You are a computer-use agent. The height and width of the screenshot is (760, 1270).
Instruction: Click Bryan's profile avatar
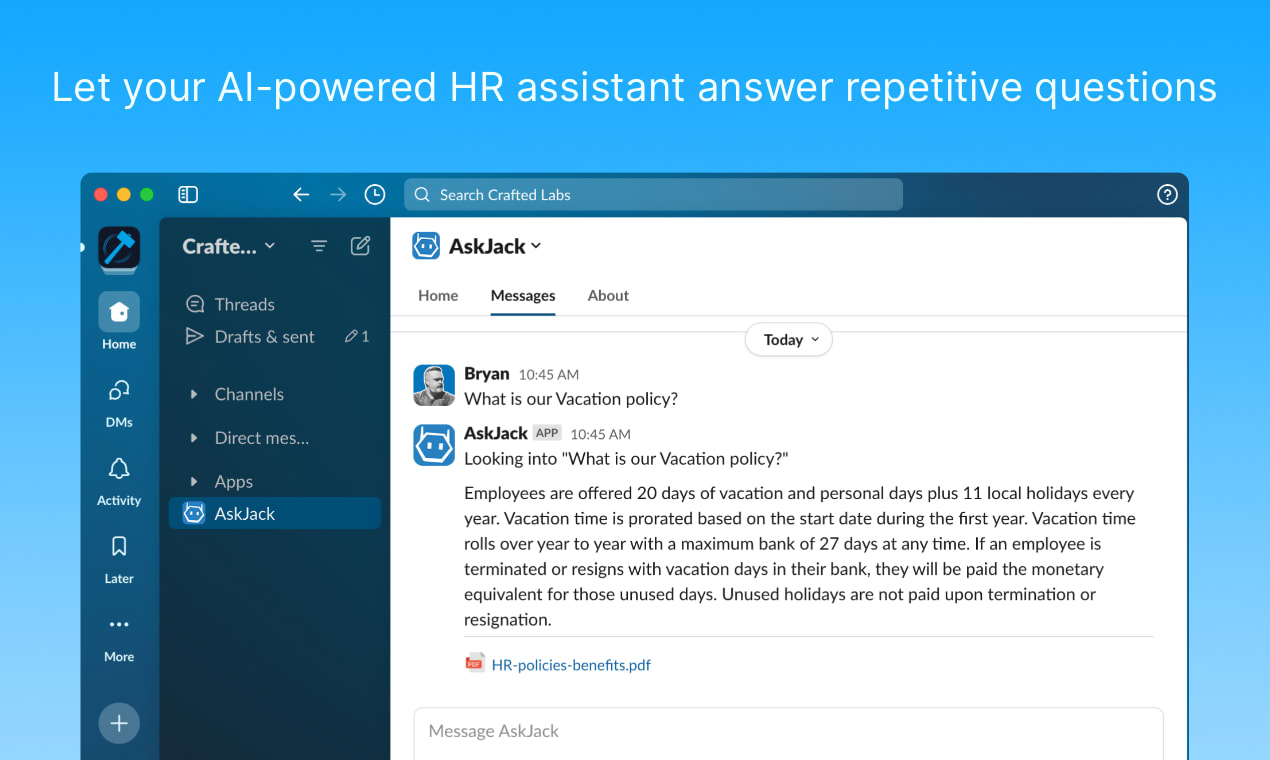point(434,385)
